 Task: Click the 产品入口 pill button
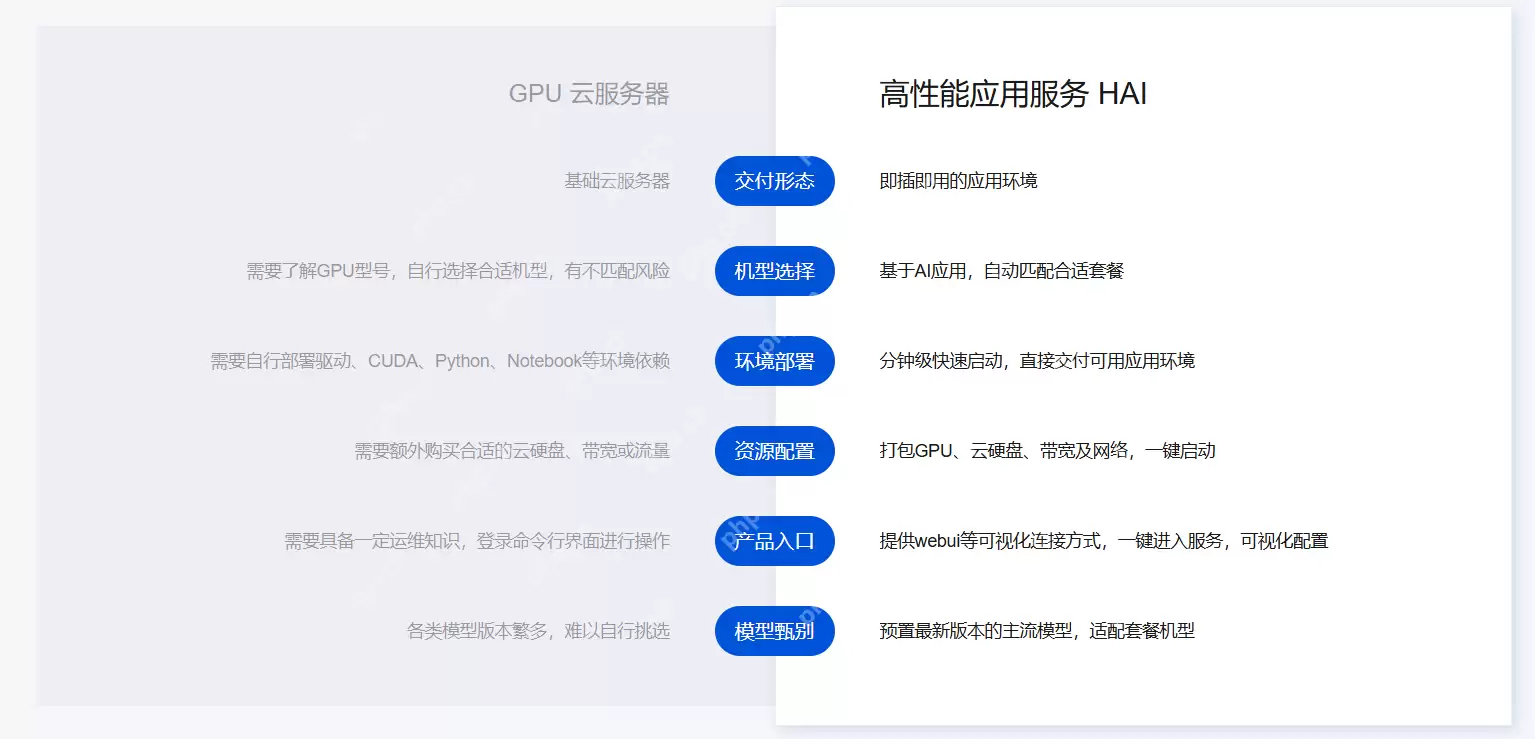[775, 541]
